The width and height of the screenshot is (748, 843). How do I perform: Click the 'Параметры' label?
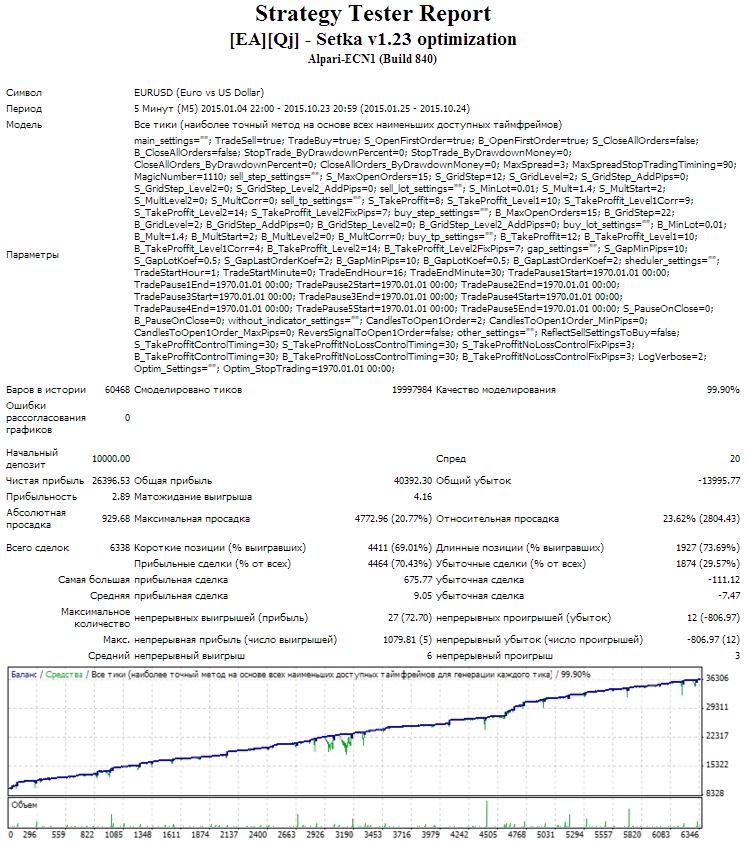[x=32, y=255]
